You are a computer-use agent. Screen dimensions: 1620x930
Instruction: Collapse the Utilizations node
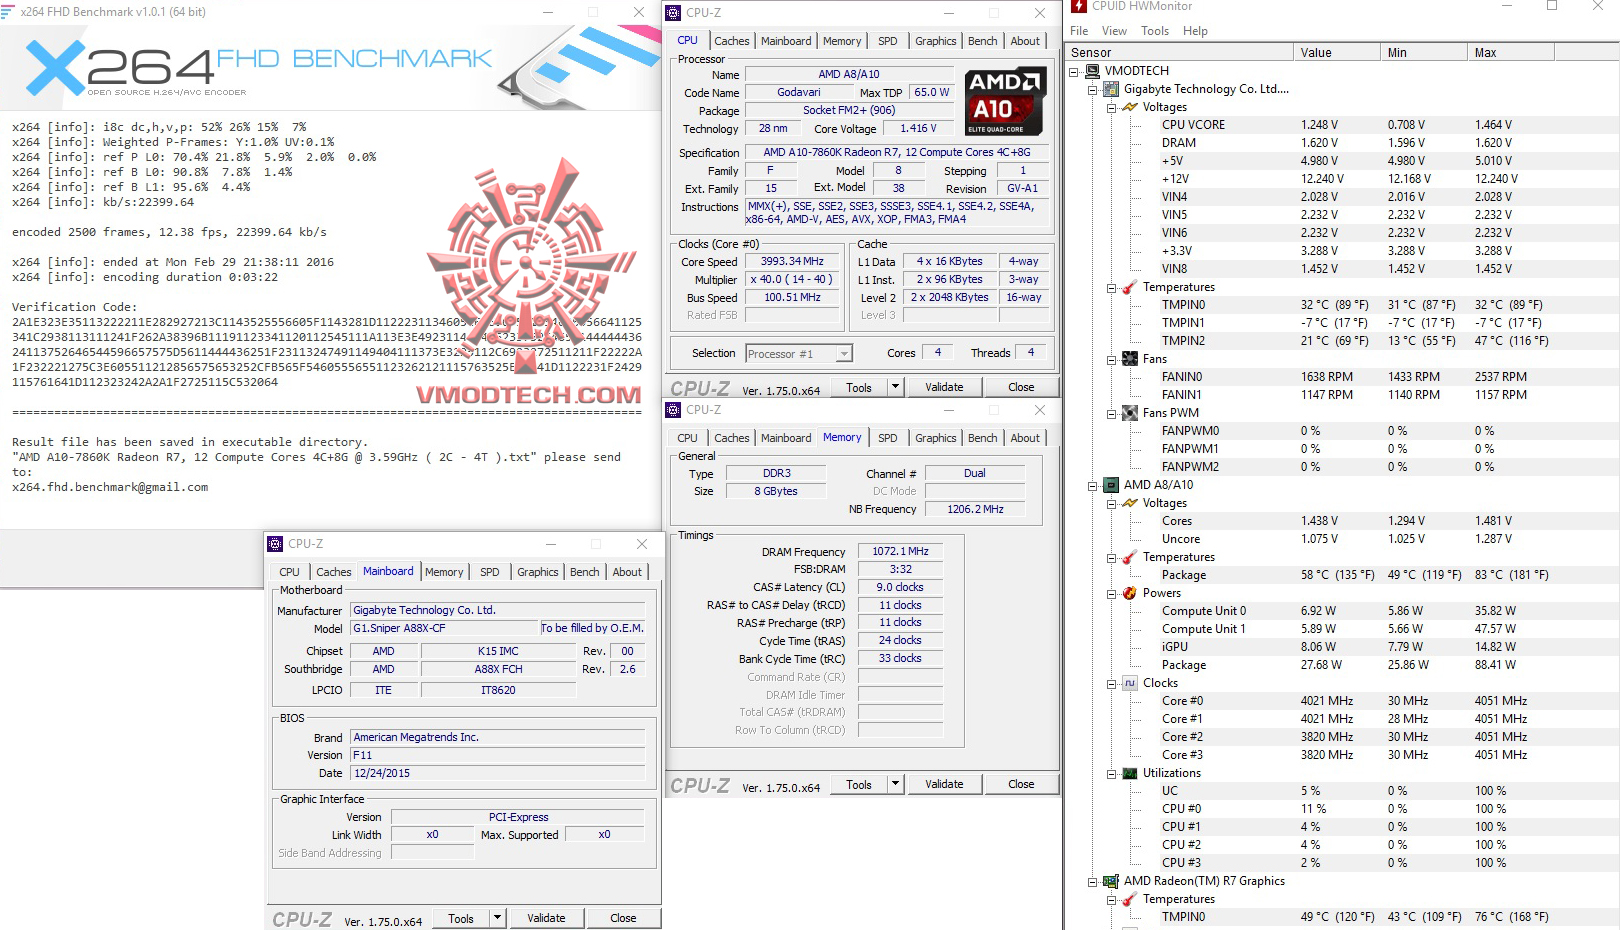(1111, 773)
